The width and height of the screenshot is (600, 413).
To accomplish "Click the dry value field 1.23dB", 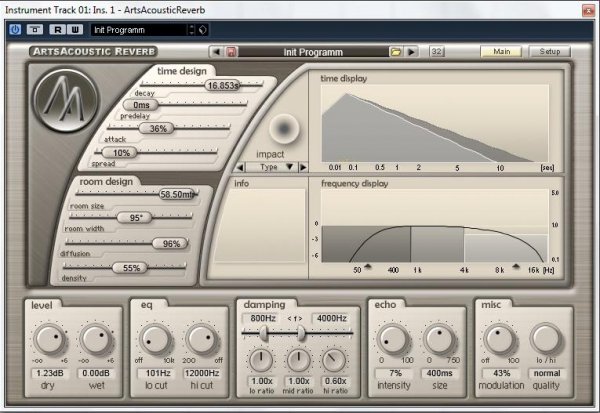I will coord(50,373).
